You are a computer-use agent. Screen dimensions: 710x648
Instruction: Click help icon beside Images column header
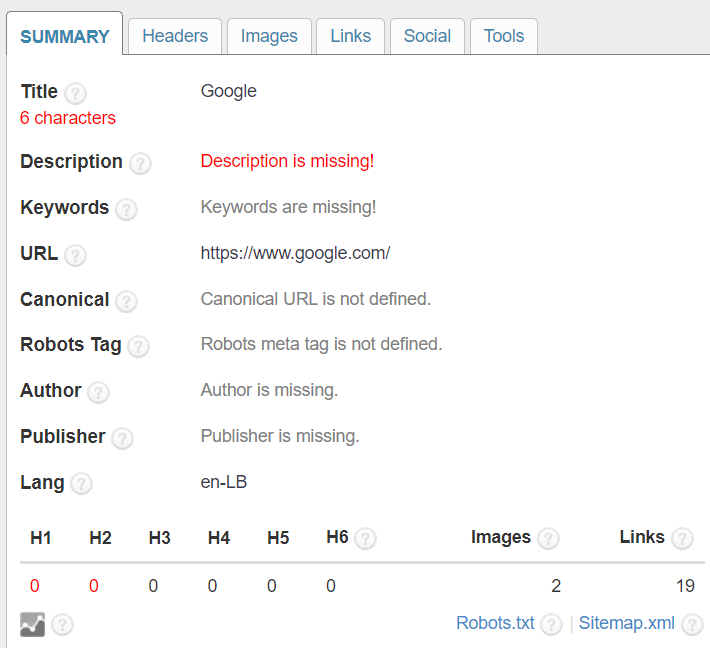click(548, 538)
